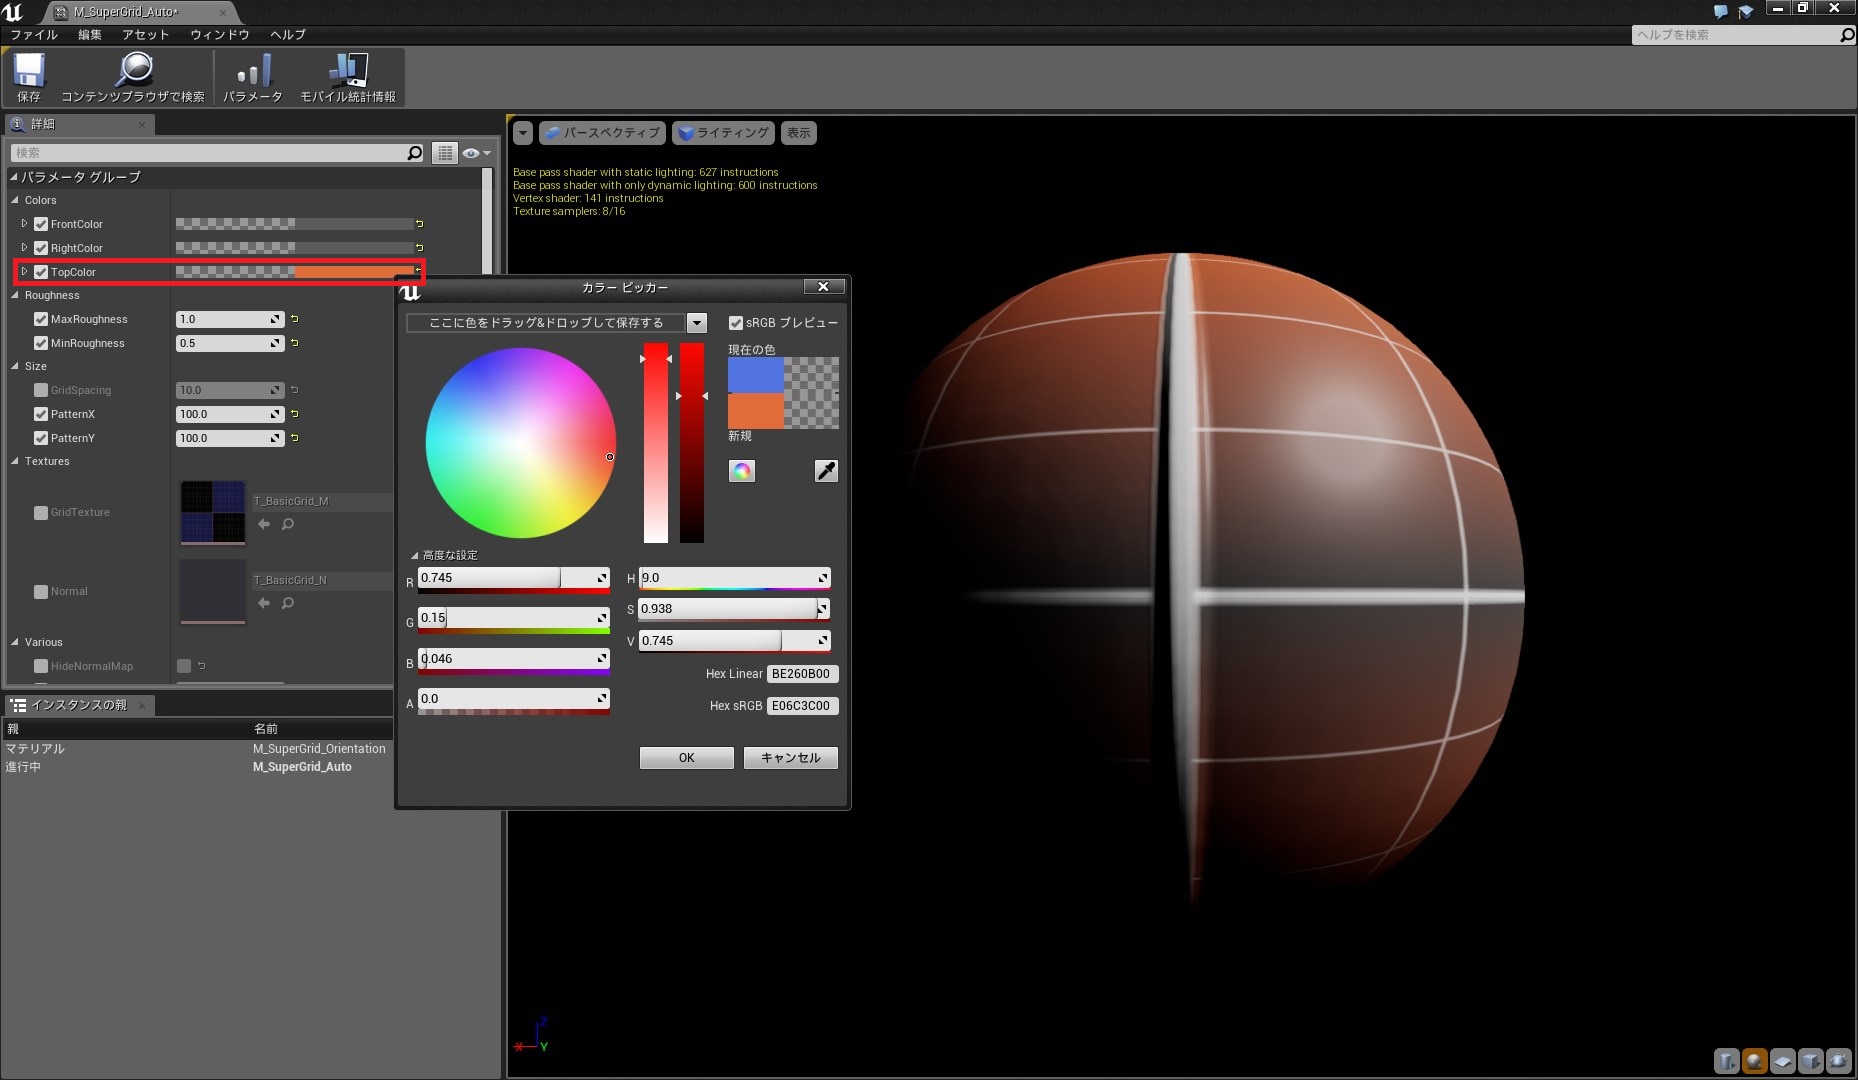Open the ウィンドウ menu
This screenshot has width=1858, height=1080.
coord(219,34)
